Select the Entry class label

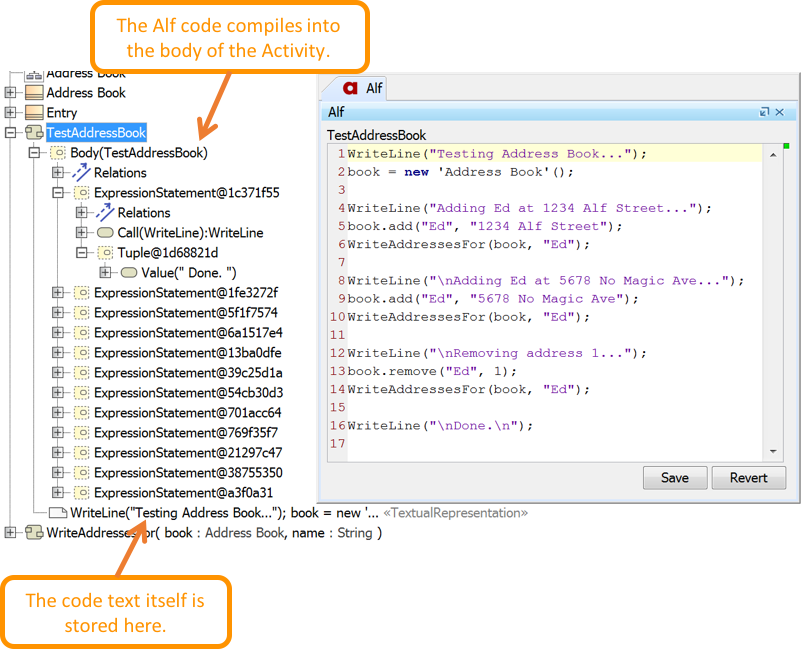point(61,113)
